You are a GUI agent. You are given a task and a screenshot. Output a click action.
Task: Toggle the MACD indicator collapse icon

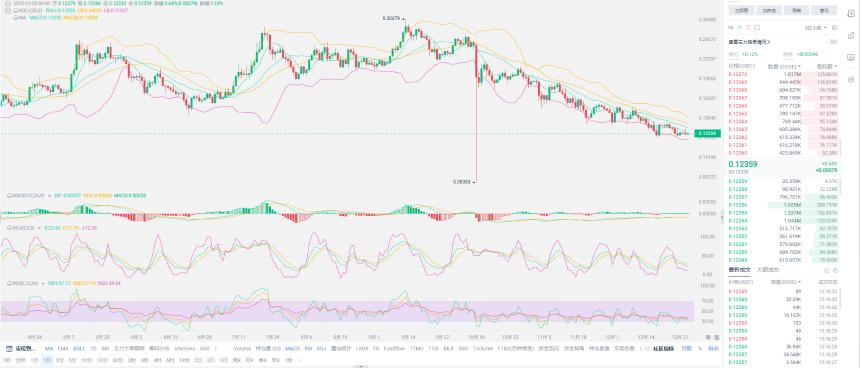tap(9, 195)
